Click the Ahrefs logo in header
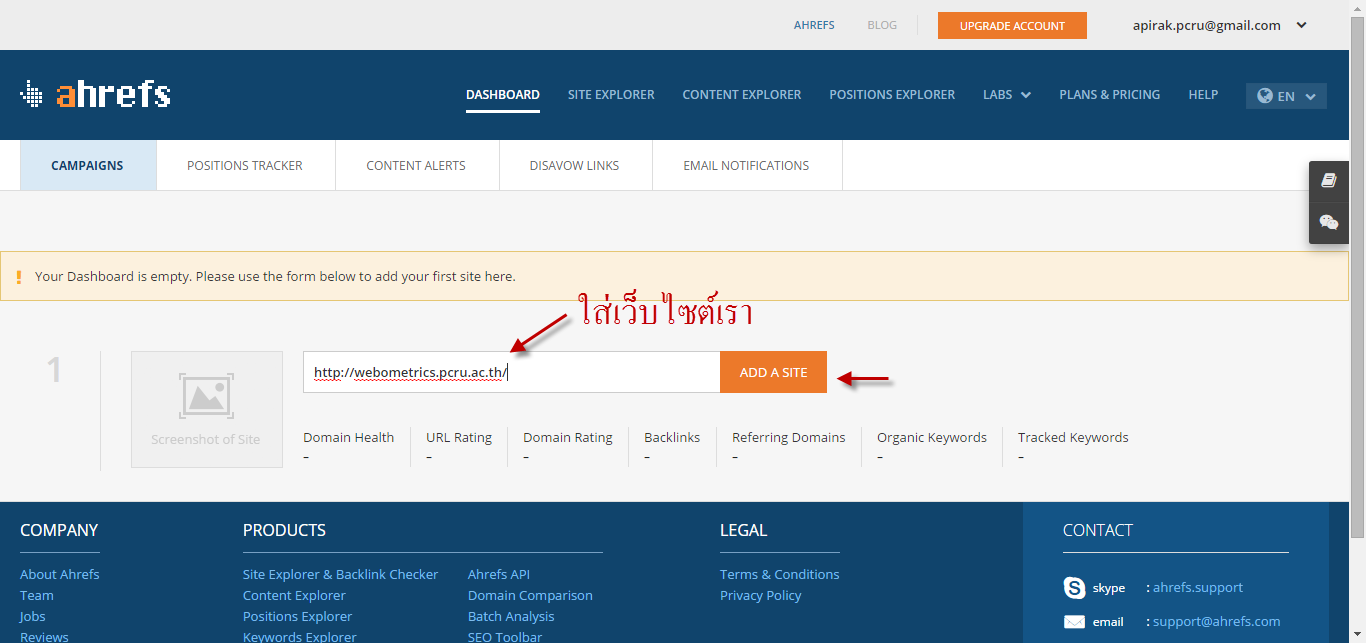 point(95,94)
